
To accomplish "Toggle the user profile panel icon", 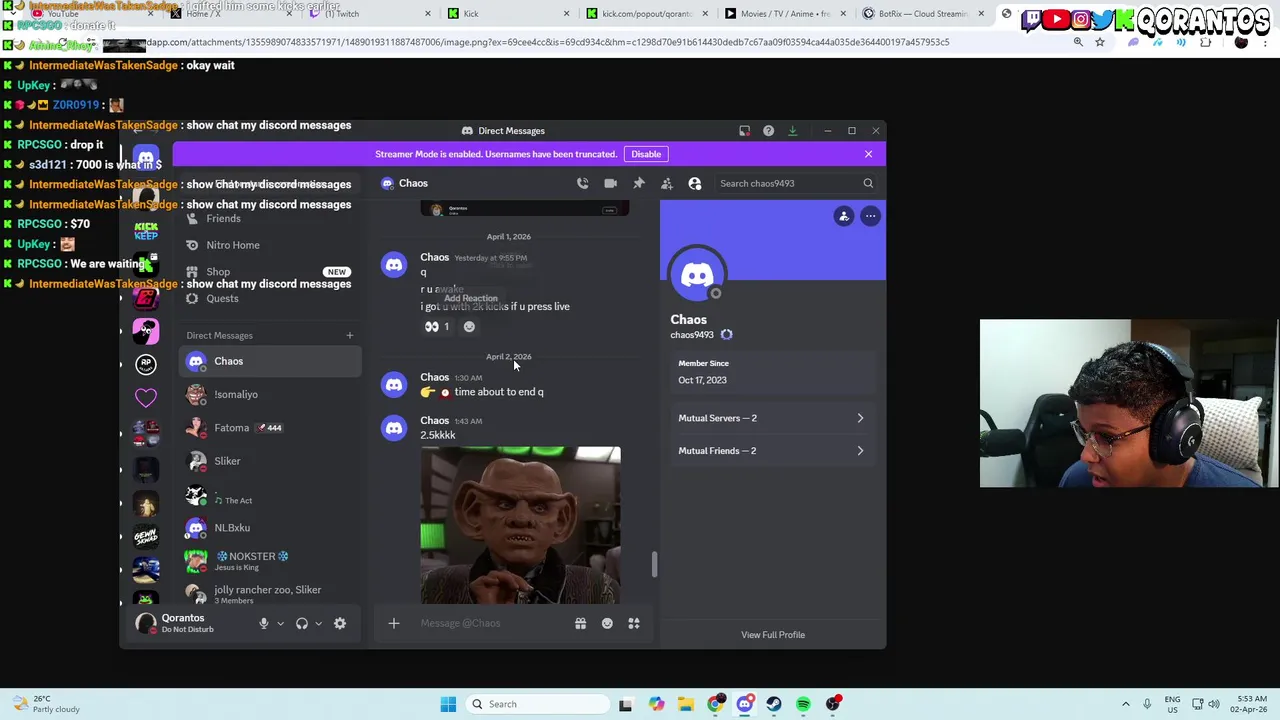I will coord(695,183).
